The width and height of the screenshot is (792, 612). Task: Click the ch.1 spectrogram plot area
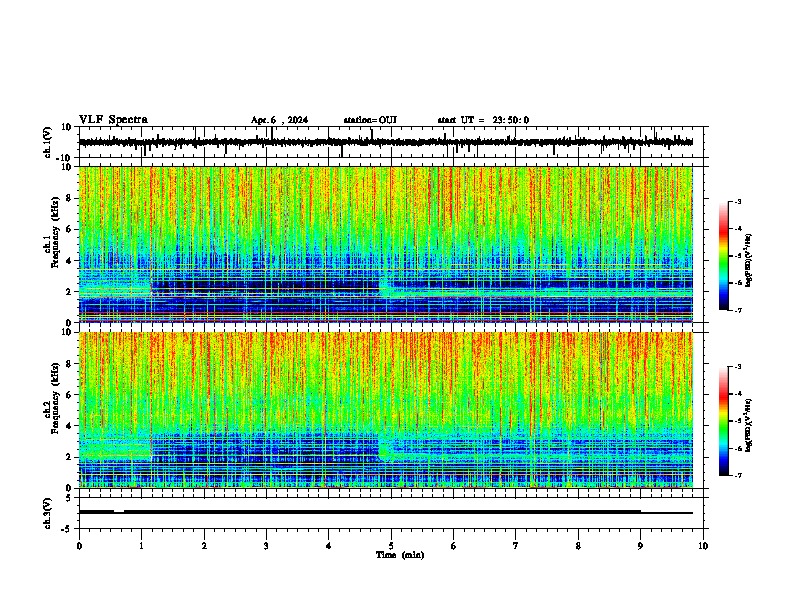tap(386, 244)
